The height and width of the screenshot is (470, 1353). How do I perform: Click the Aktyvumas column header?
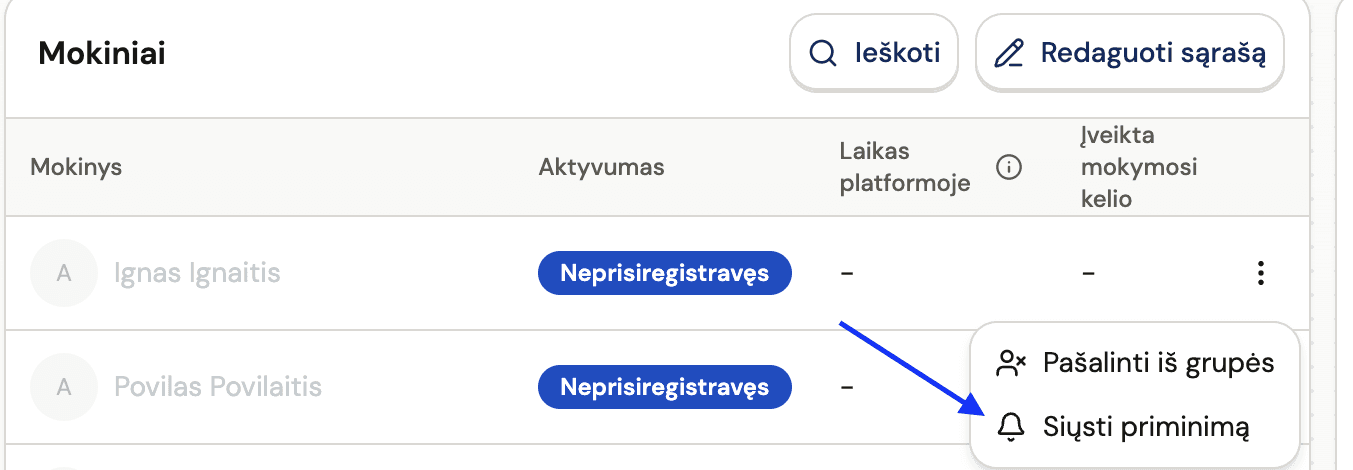pyautogui.click(x=601, y=167)
